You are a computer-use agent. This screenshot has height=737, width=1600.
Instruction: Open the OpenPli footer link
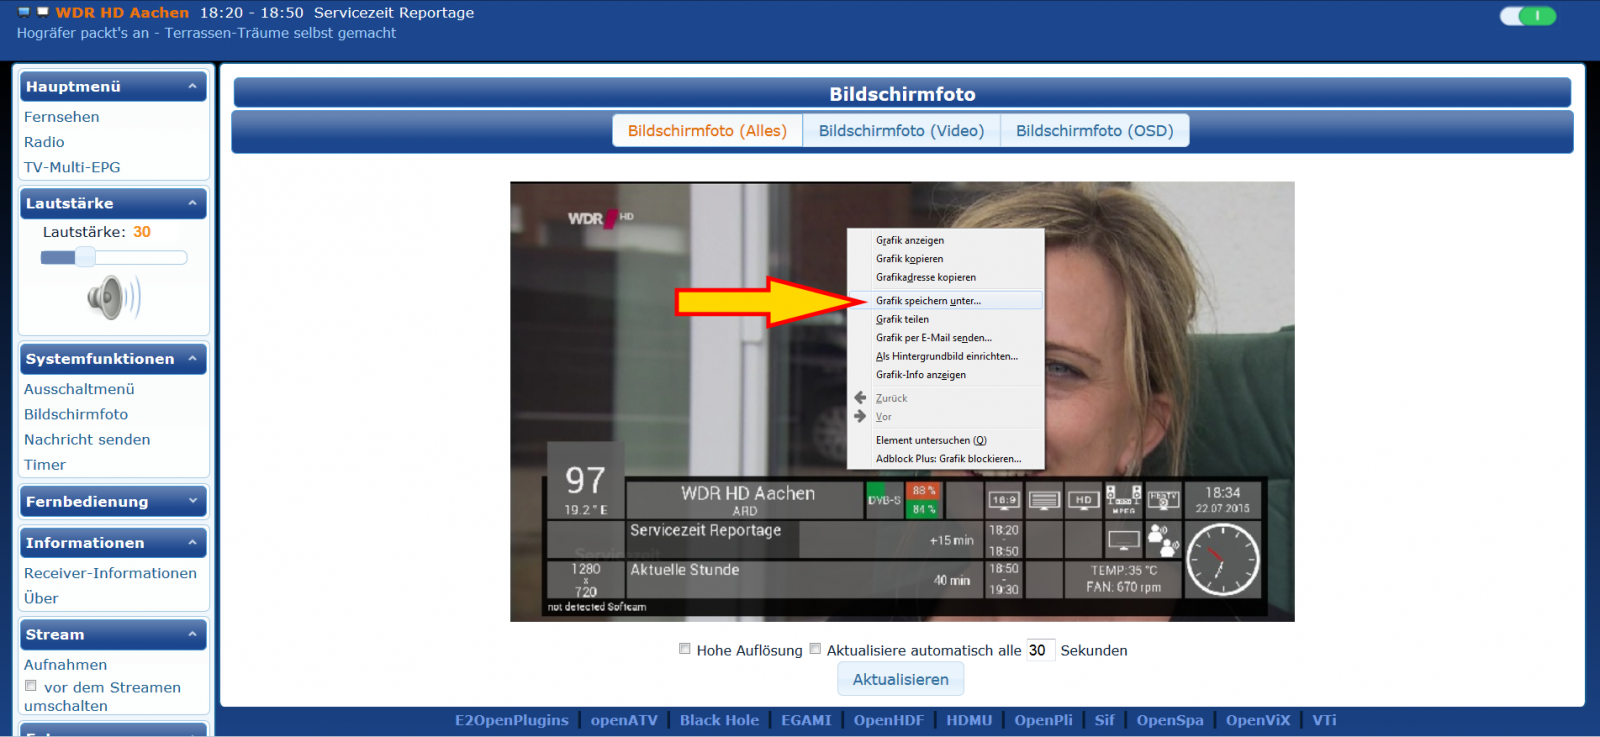pos(1043,720)
